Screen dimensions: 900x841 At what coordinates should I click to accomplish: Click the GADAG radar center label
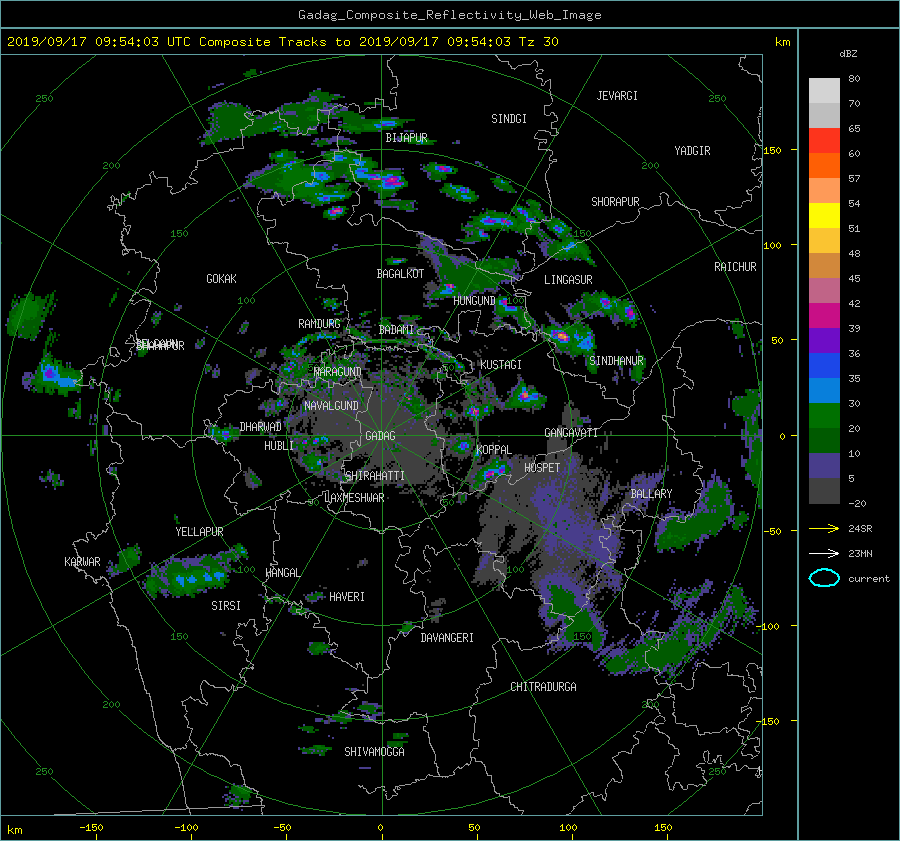click(x=381, y=436)
